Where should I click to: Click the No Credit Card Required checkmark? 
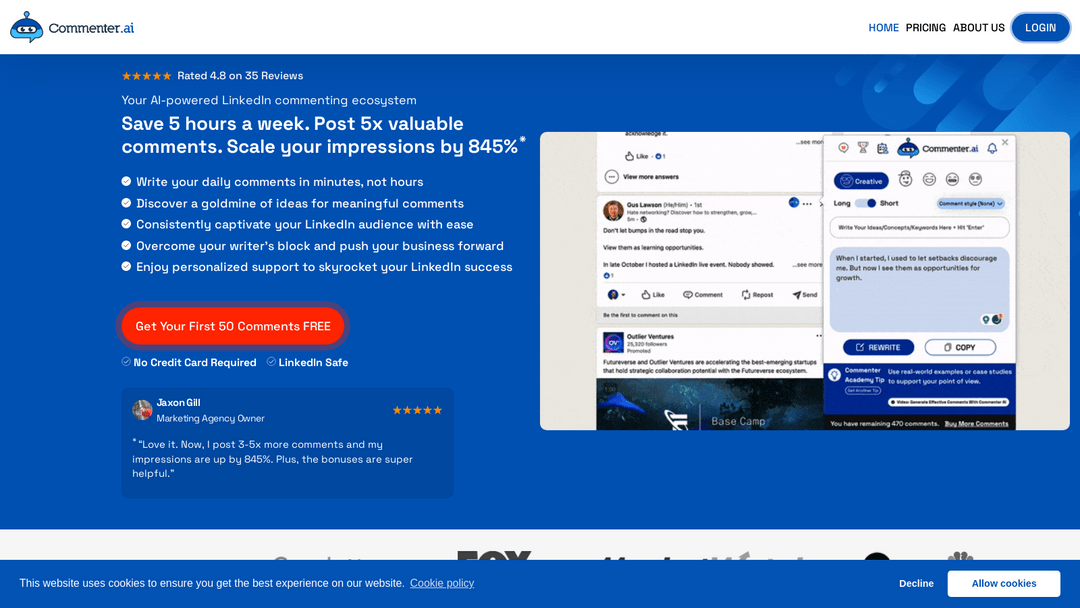(126, 361)
